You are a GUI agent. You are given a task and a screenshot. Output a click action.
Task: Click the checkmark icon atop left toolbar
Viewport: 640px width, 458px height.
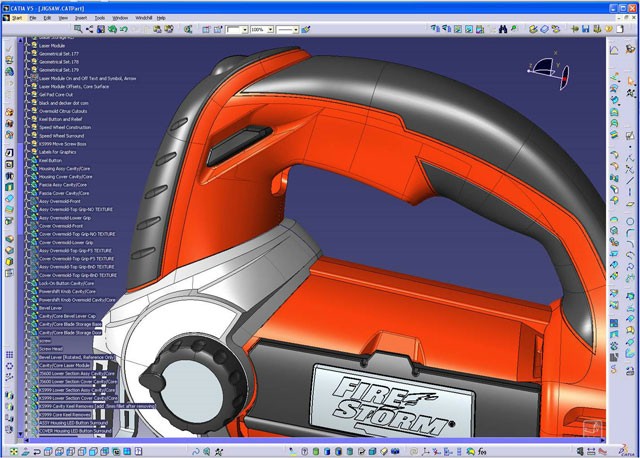pyautogui.click(x=8, y=46)
